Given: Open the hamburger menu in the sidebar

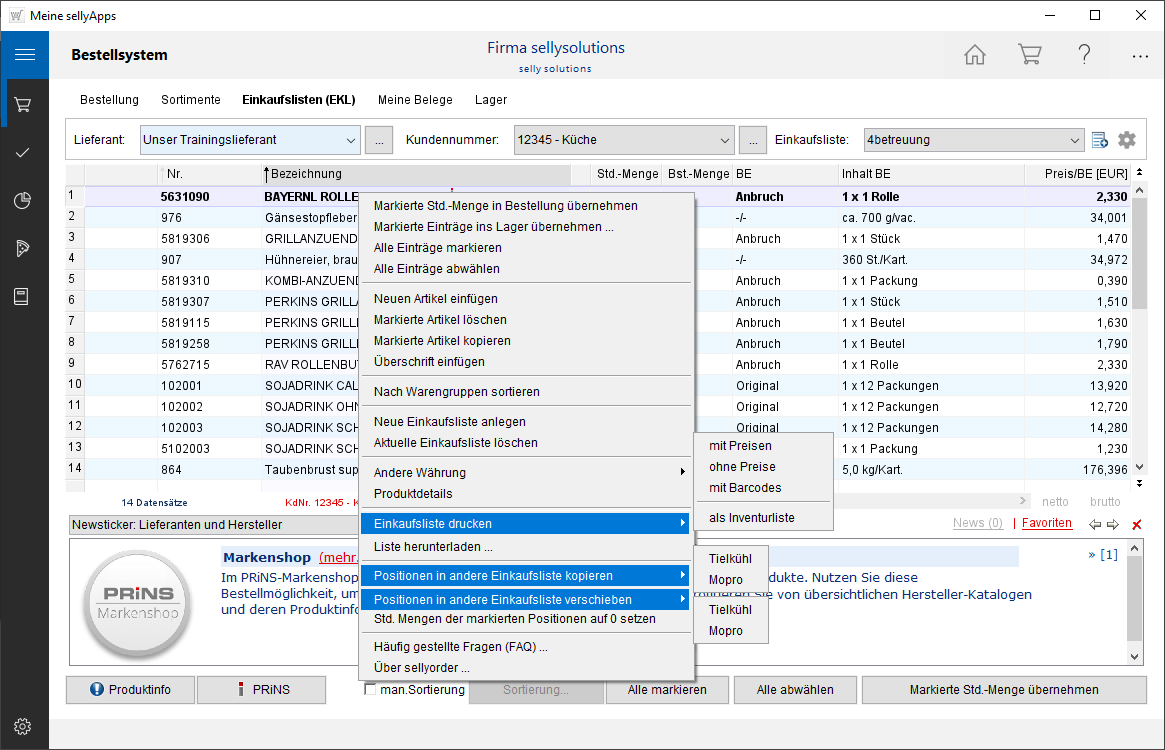Looking at the screenshot, I should 24,55.
